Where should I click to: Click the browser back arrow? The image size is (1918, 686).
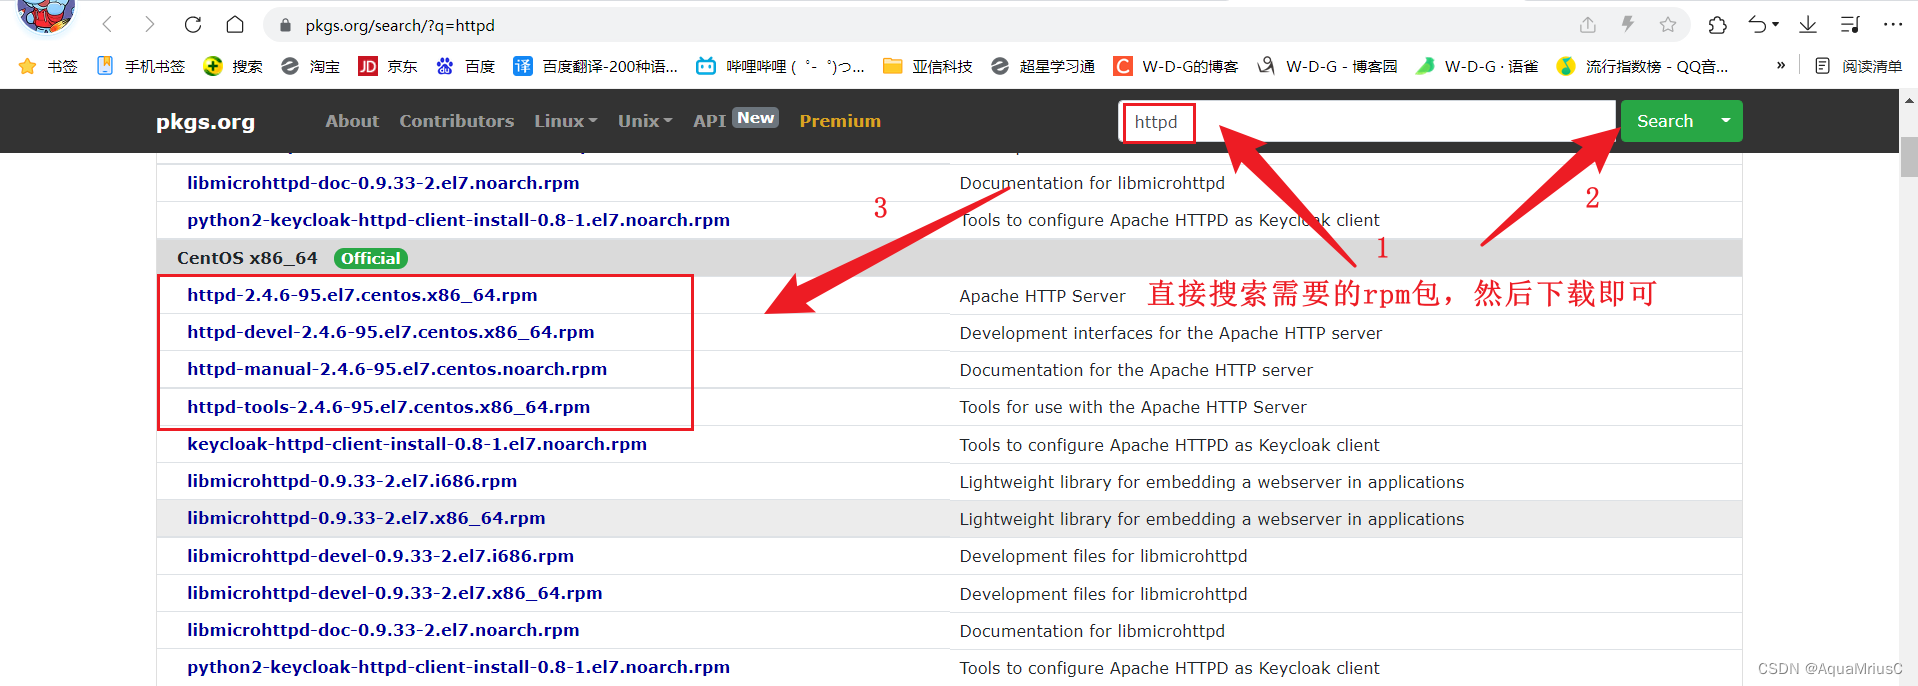point(108,25)
